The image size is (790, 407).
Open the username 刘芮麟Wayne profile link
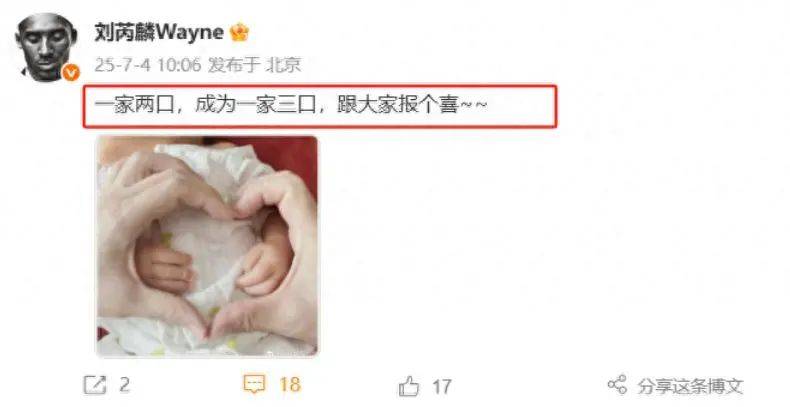coord(159,33)
